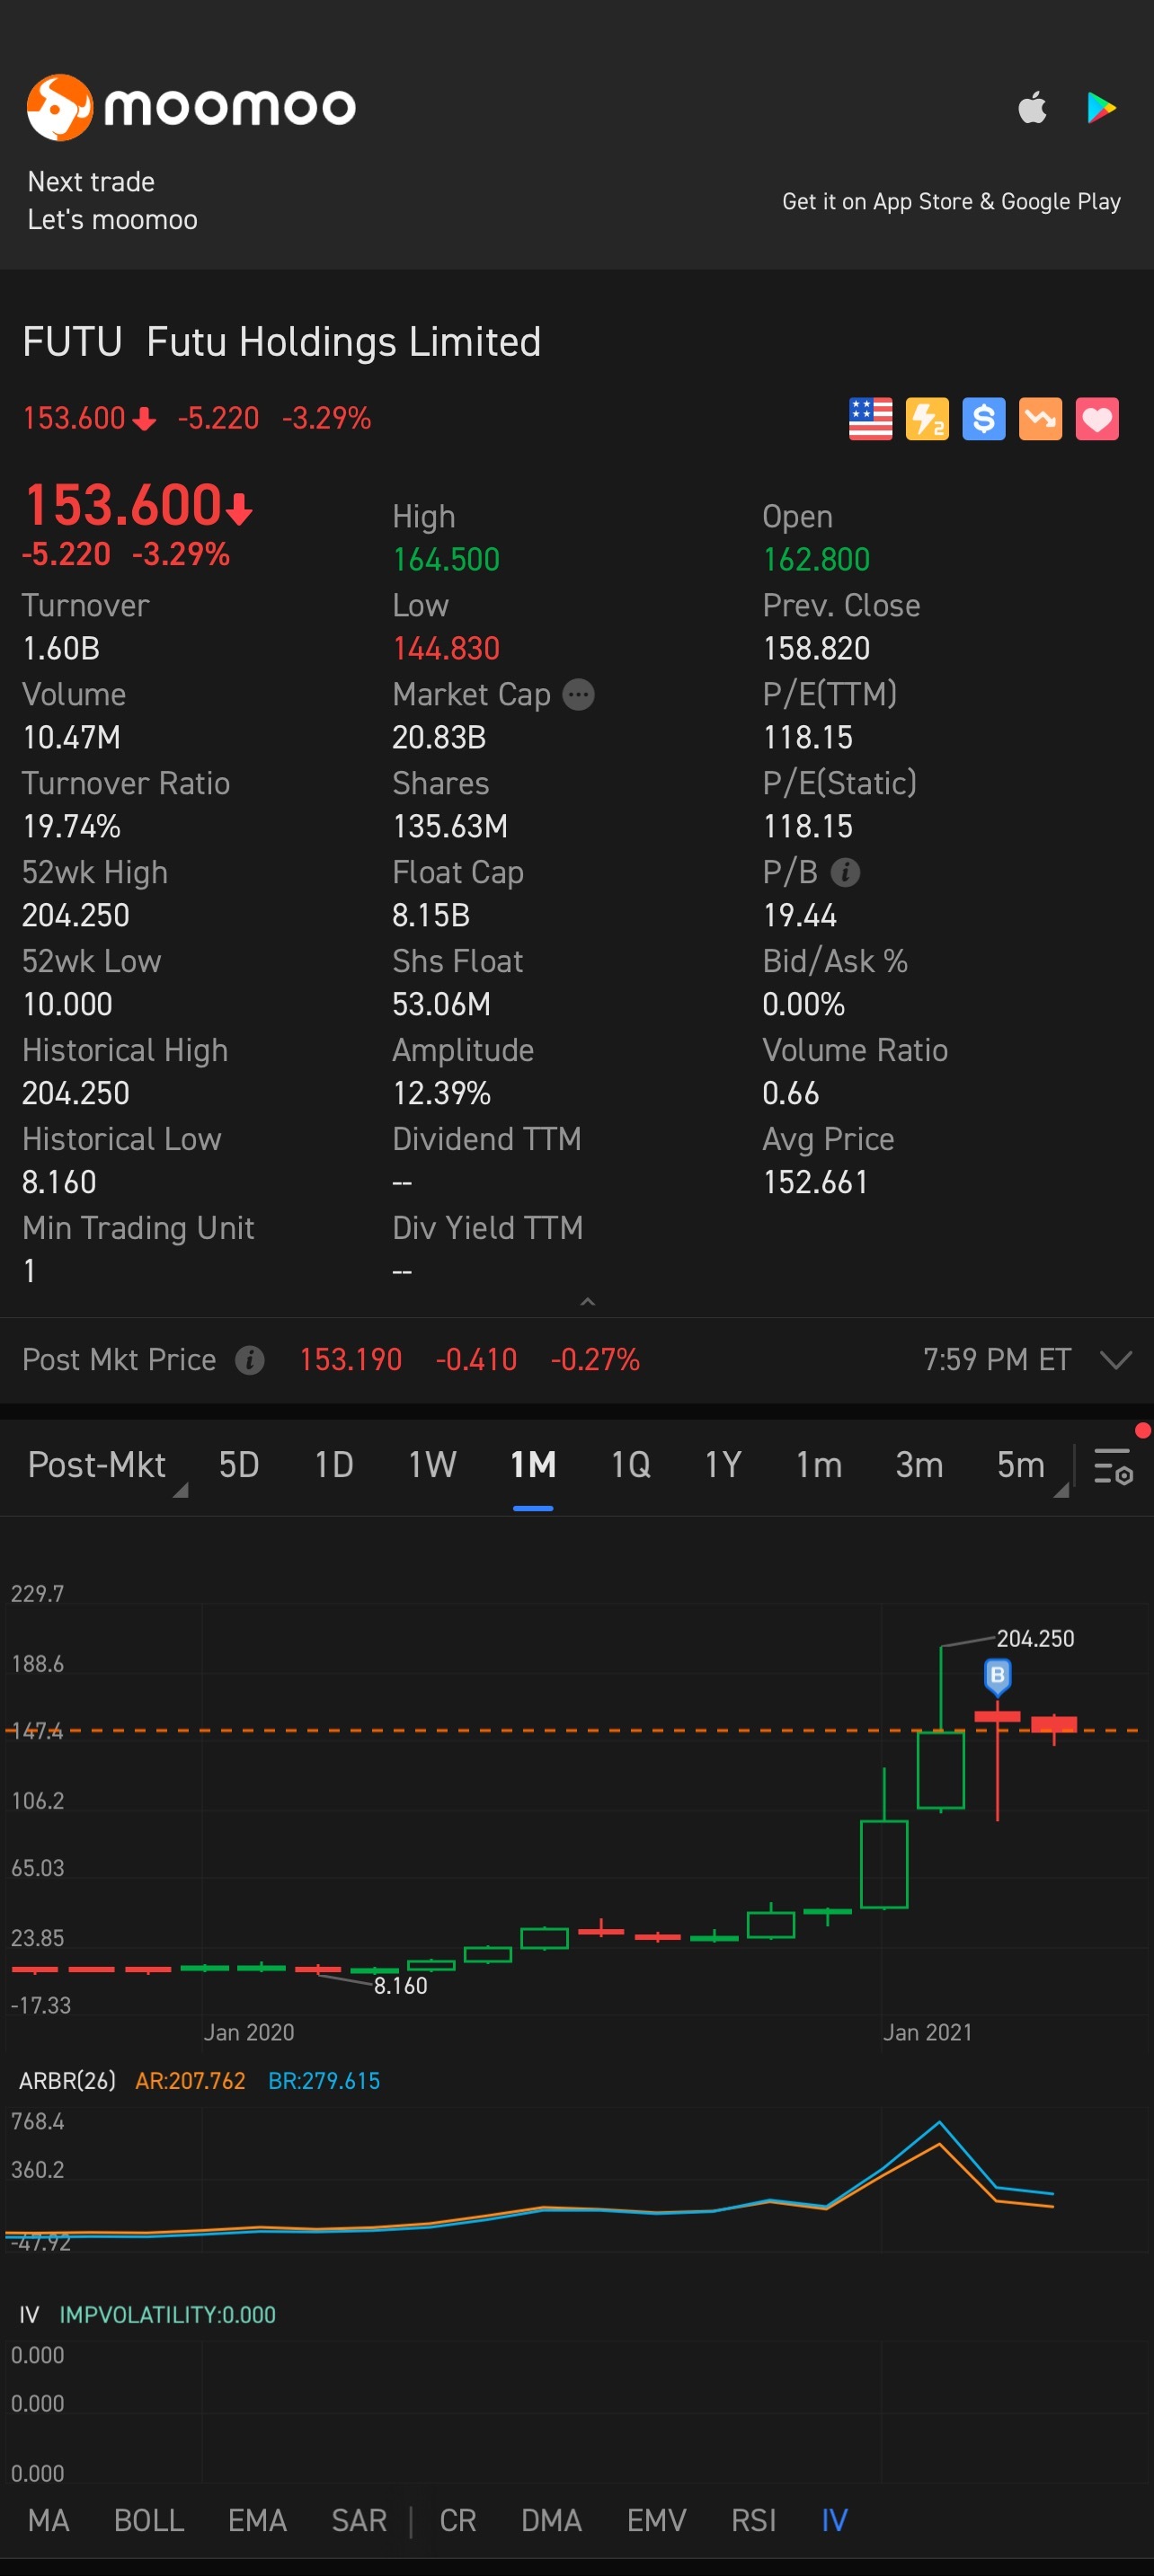Enable the CR indicator
The height and width of the screenshot is (2576, 1154).
[458, 2520]
